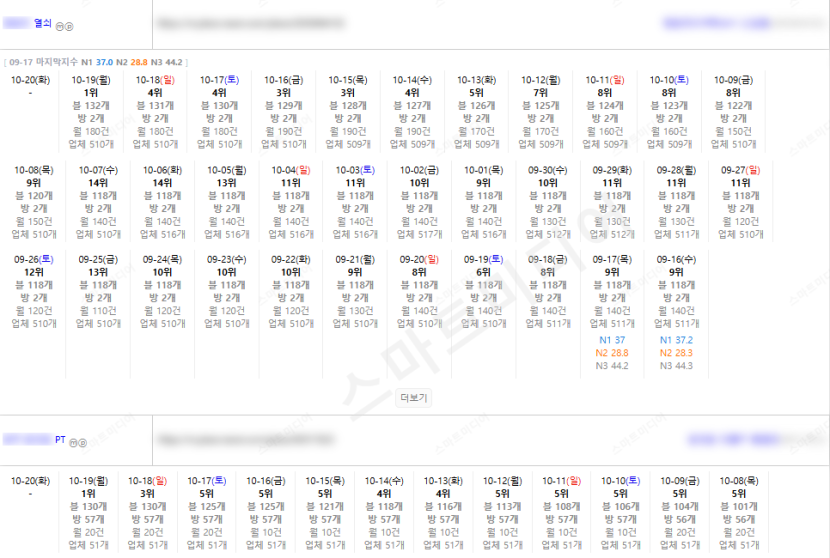Screen dimensions: 830x558
Task: Select the '09-28(월)' date header
Action: coord(676,170)
